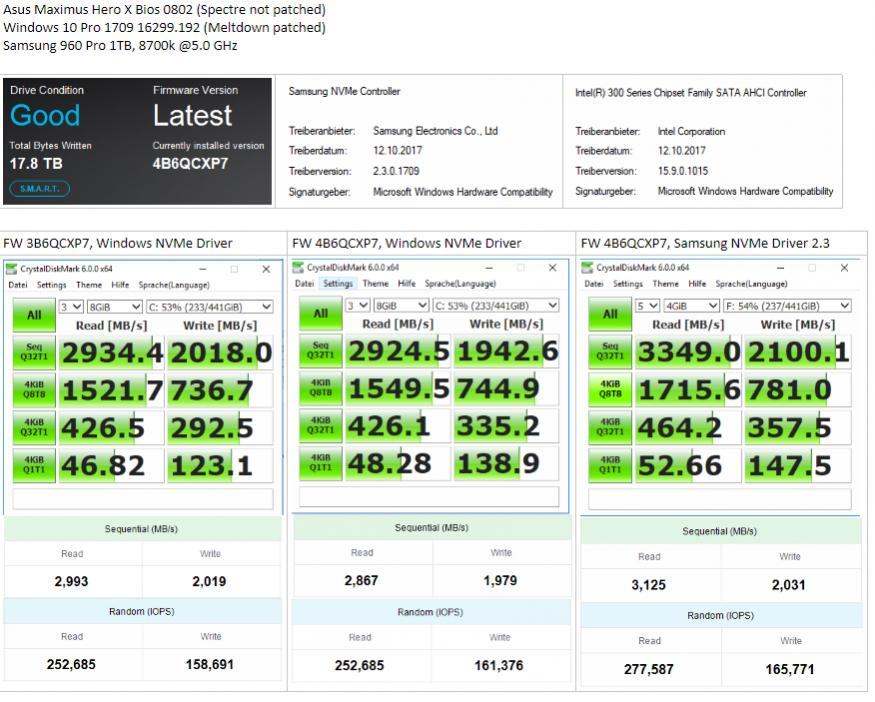Image resolution: width=875 pixels, height=702 pixels.
Task: Select Treiberversion value 2.3.0.1709
Action: (x=396, y=171)
